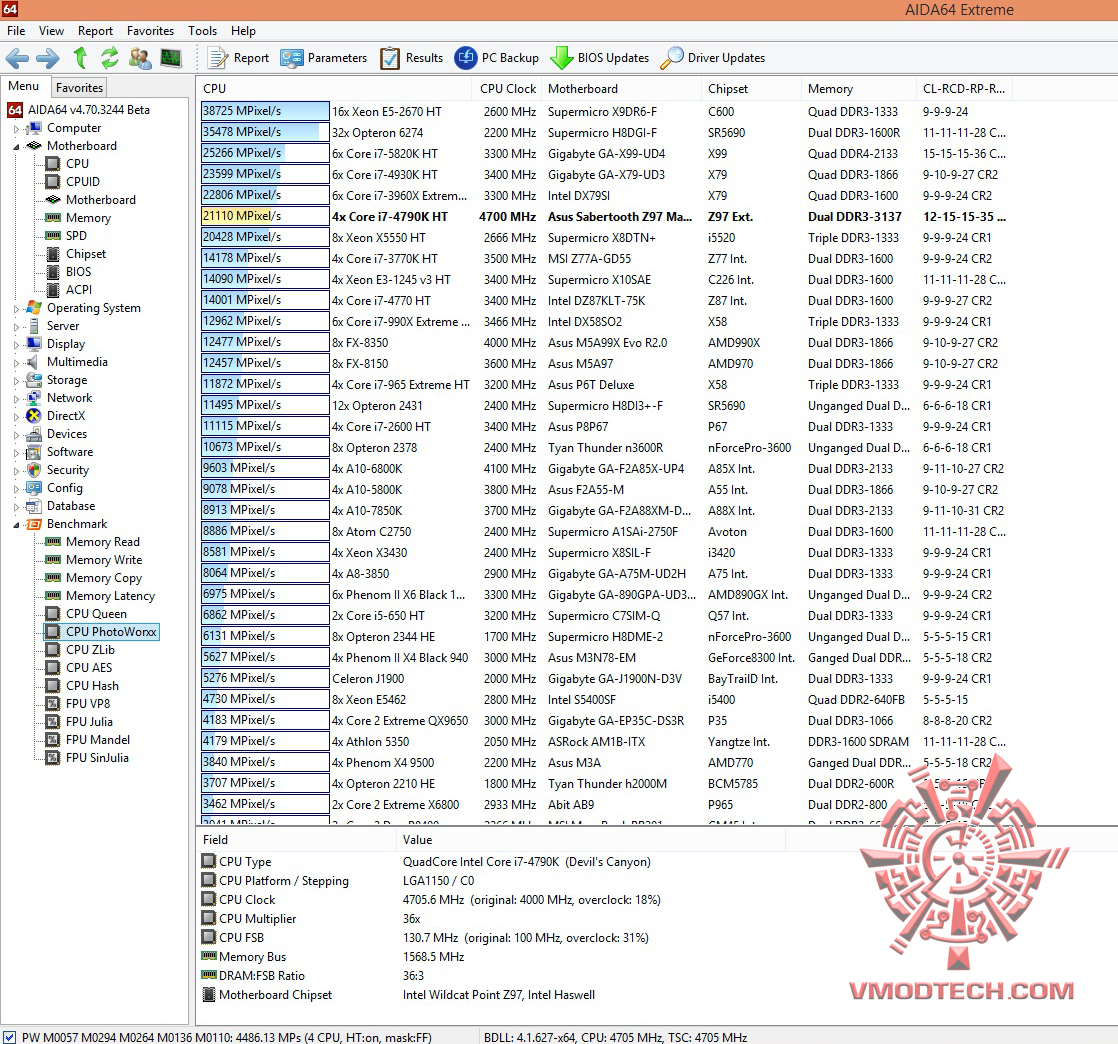Screen dimensions: 1118x1044
Task: Expand the Server tree node
Action: (x=16, y=327)
